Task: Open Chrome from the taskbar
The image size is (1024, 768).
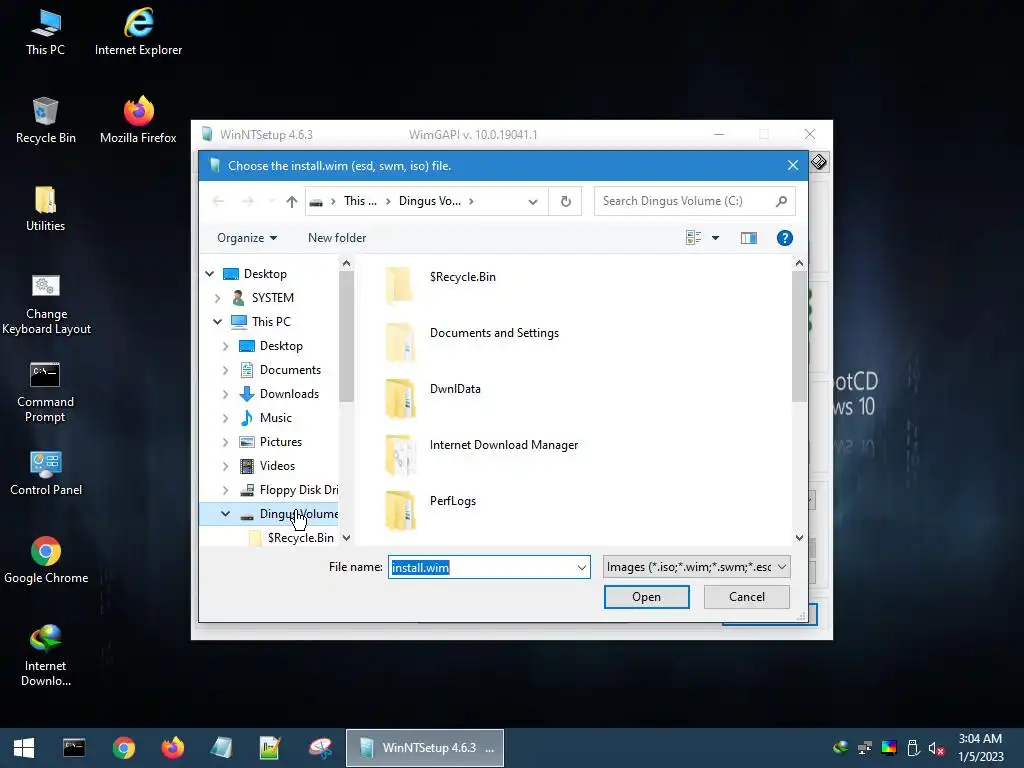Action: (123, 748)
